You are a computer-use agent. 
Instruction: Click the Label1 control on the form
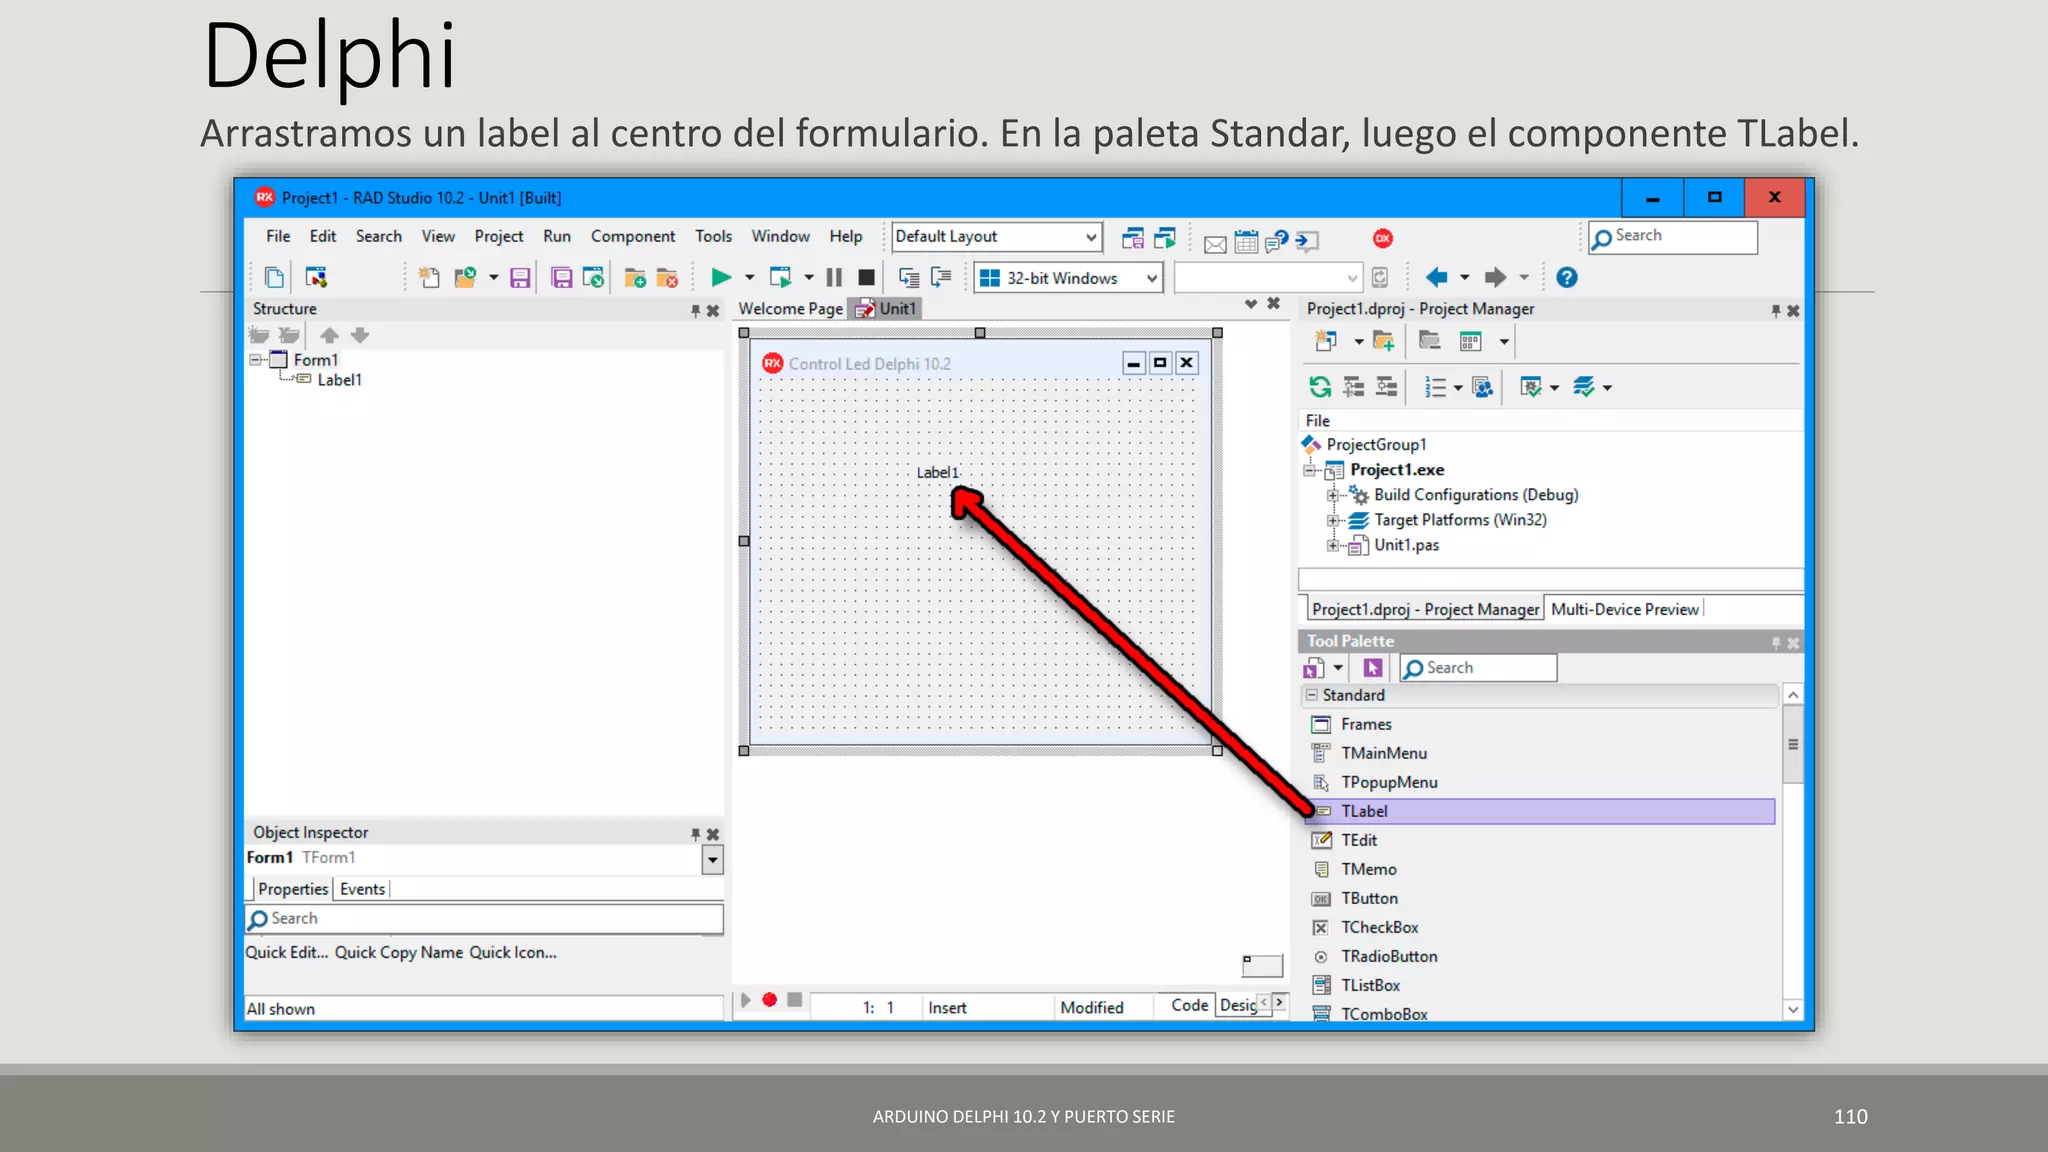(x=937, y=472)
